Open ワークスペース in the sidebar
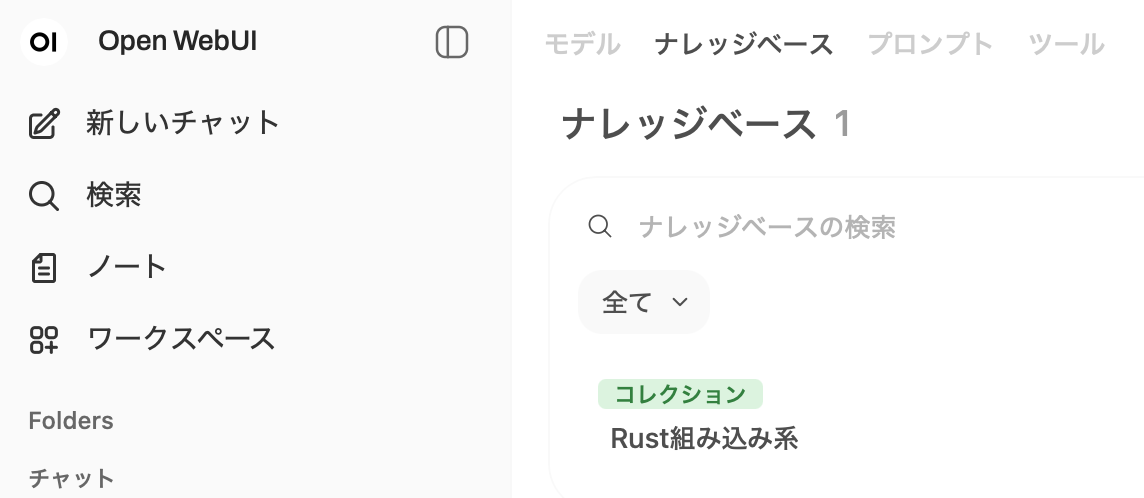Screen dimensions: 1144x498 181,340
